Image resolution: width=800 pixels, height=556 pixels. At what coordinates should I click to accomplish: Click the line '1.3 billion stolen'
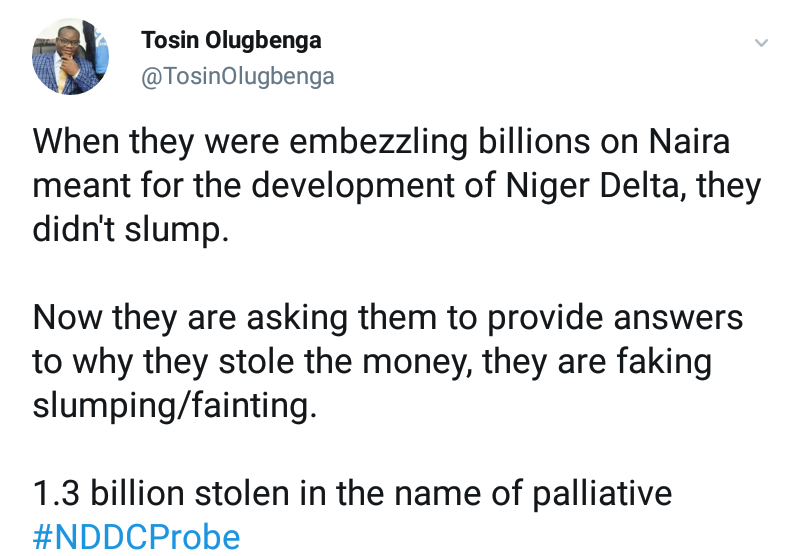click(x=352, y=493)
